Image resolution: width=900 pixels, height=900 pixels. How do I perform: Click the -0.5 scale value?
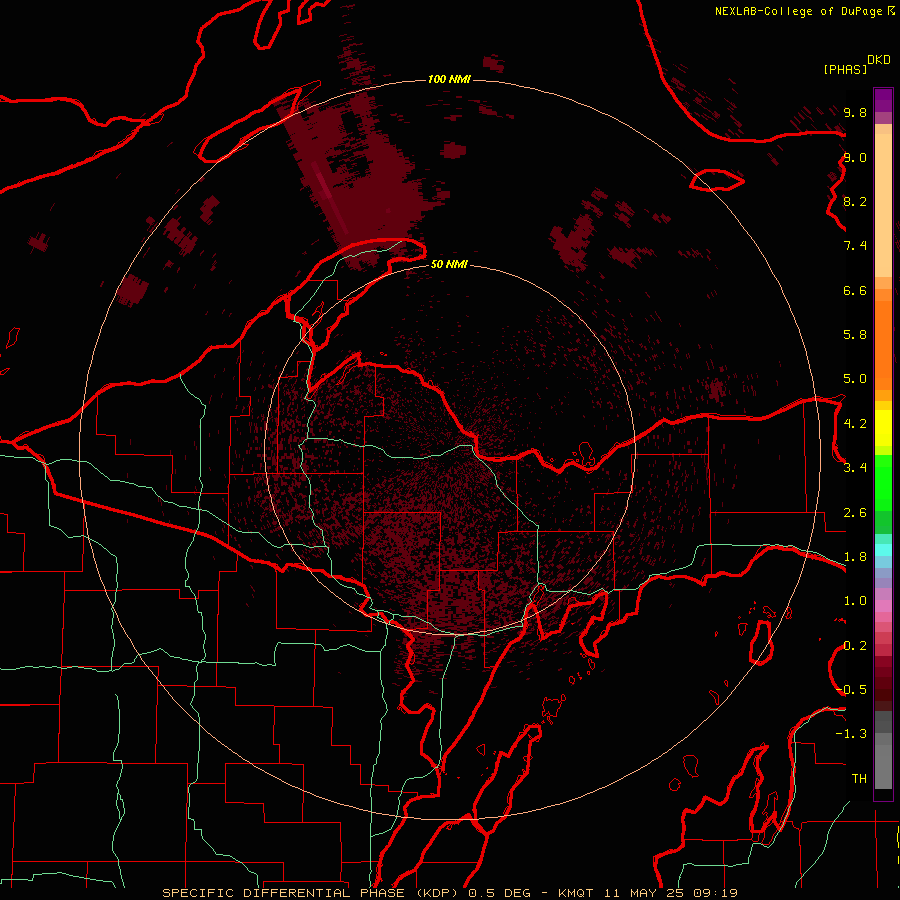click(x=851, y=690)
